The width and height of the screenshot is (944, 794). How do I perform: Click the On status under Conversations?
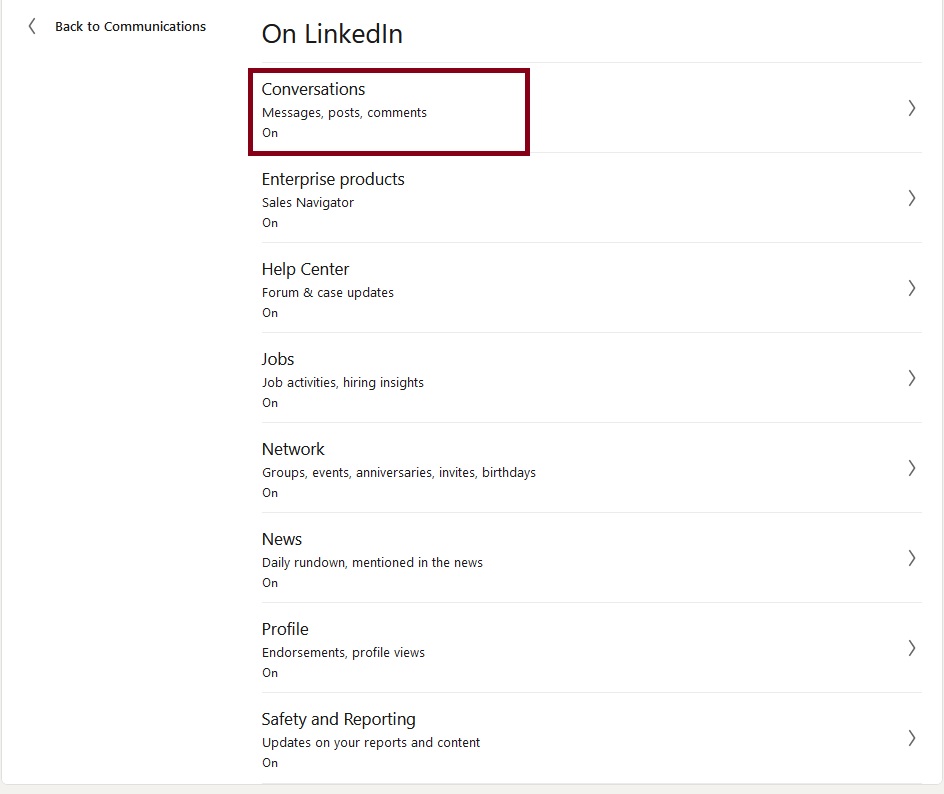tap(270, 133)
